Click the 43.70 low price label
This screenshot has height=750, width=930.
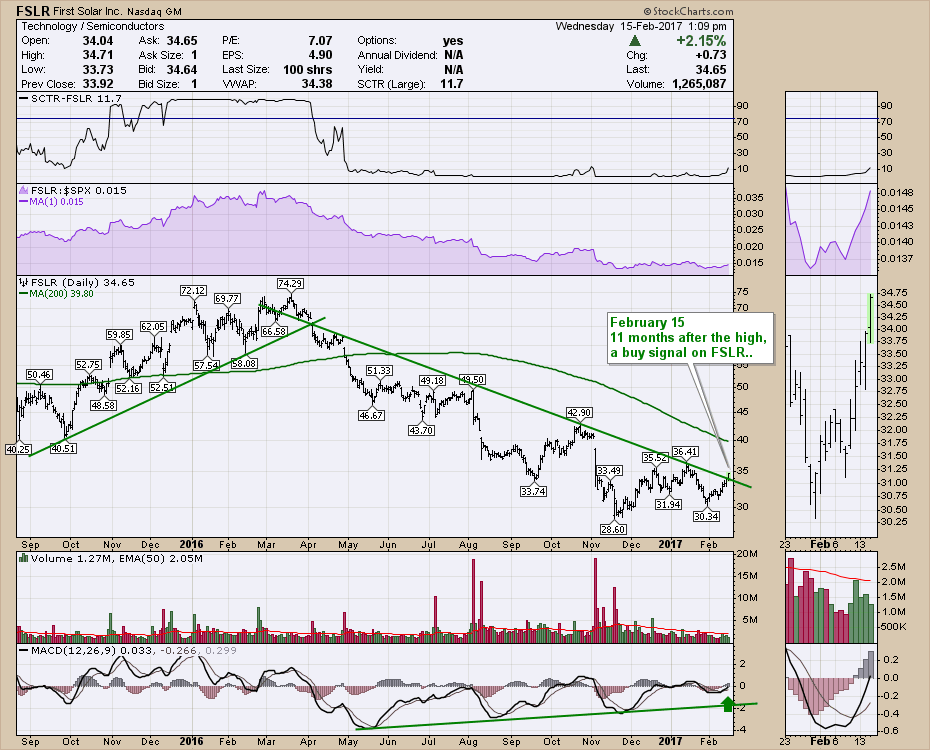click(x=421, y=430)
